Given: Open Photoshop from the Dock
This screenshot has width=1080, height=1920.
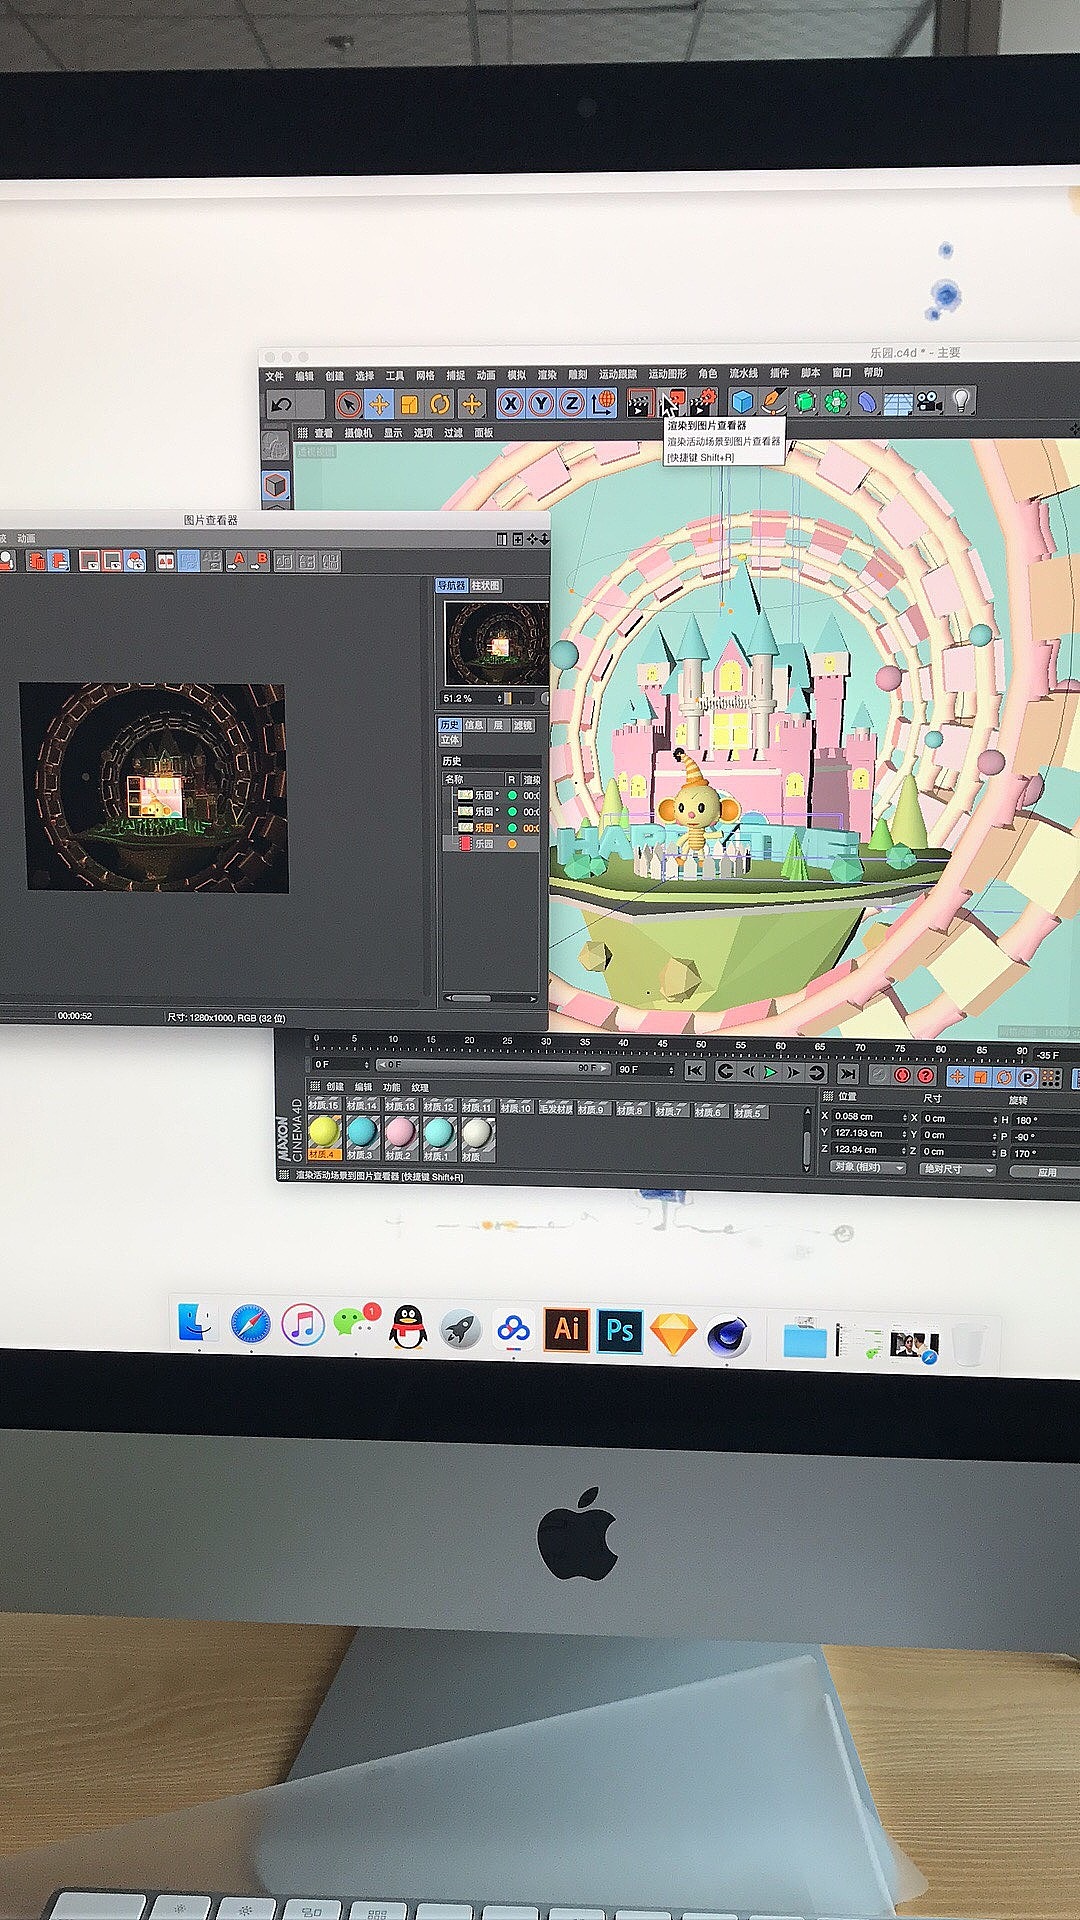Looking at the screenshot, I should click(x=620, y=1331).
